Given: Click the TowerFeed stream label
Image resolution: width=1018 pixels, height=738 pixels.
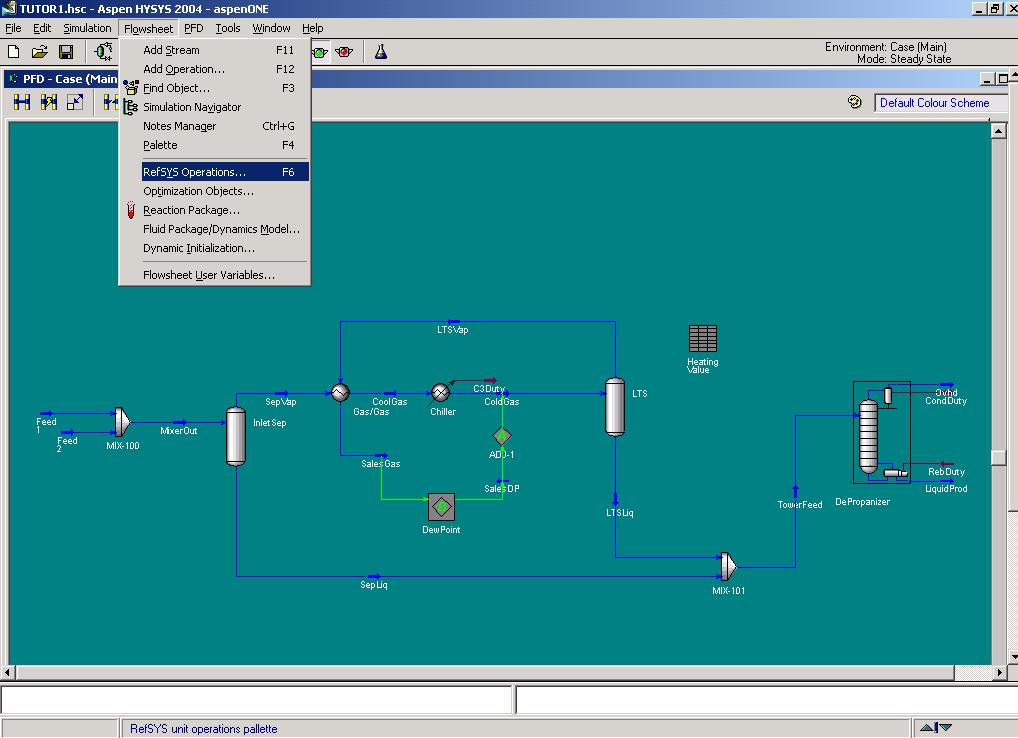Looking at the screenshot, I should [800, 505].
